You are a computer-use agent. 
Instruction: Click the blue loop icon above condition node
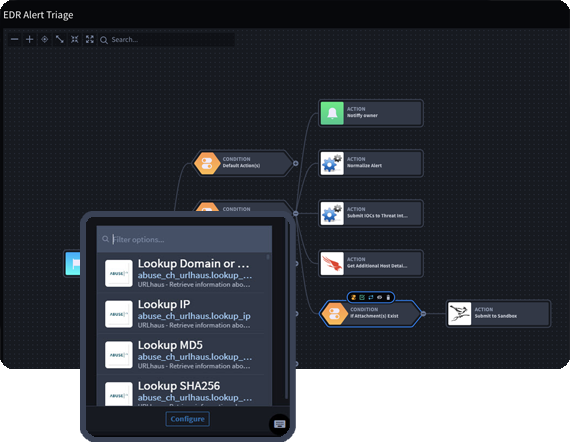click(x=371, y=297)
